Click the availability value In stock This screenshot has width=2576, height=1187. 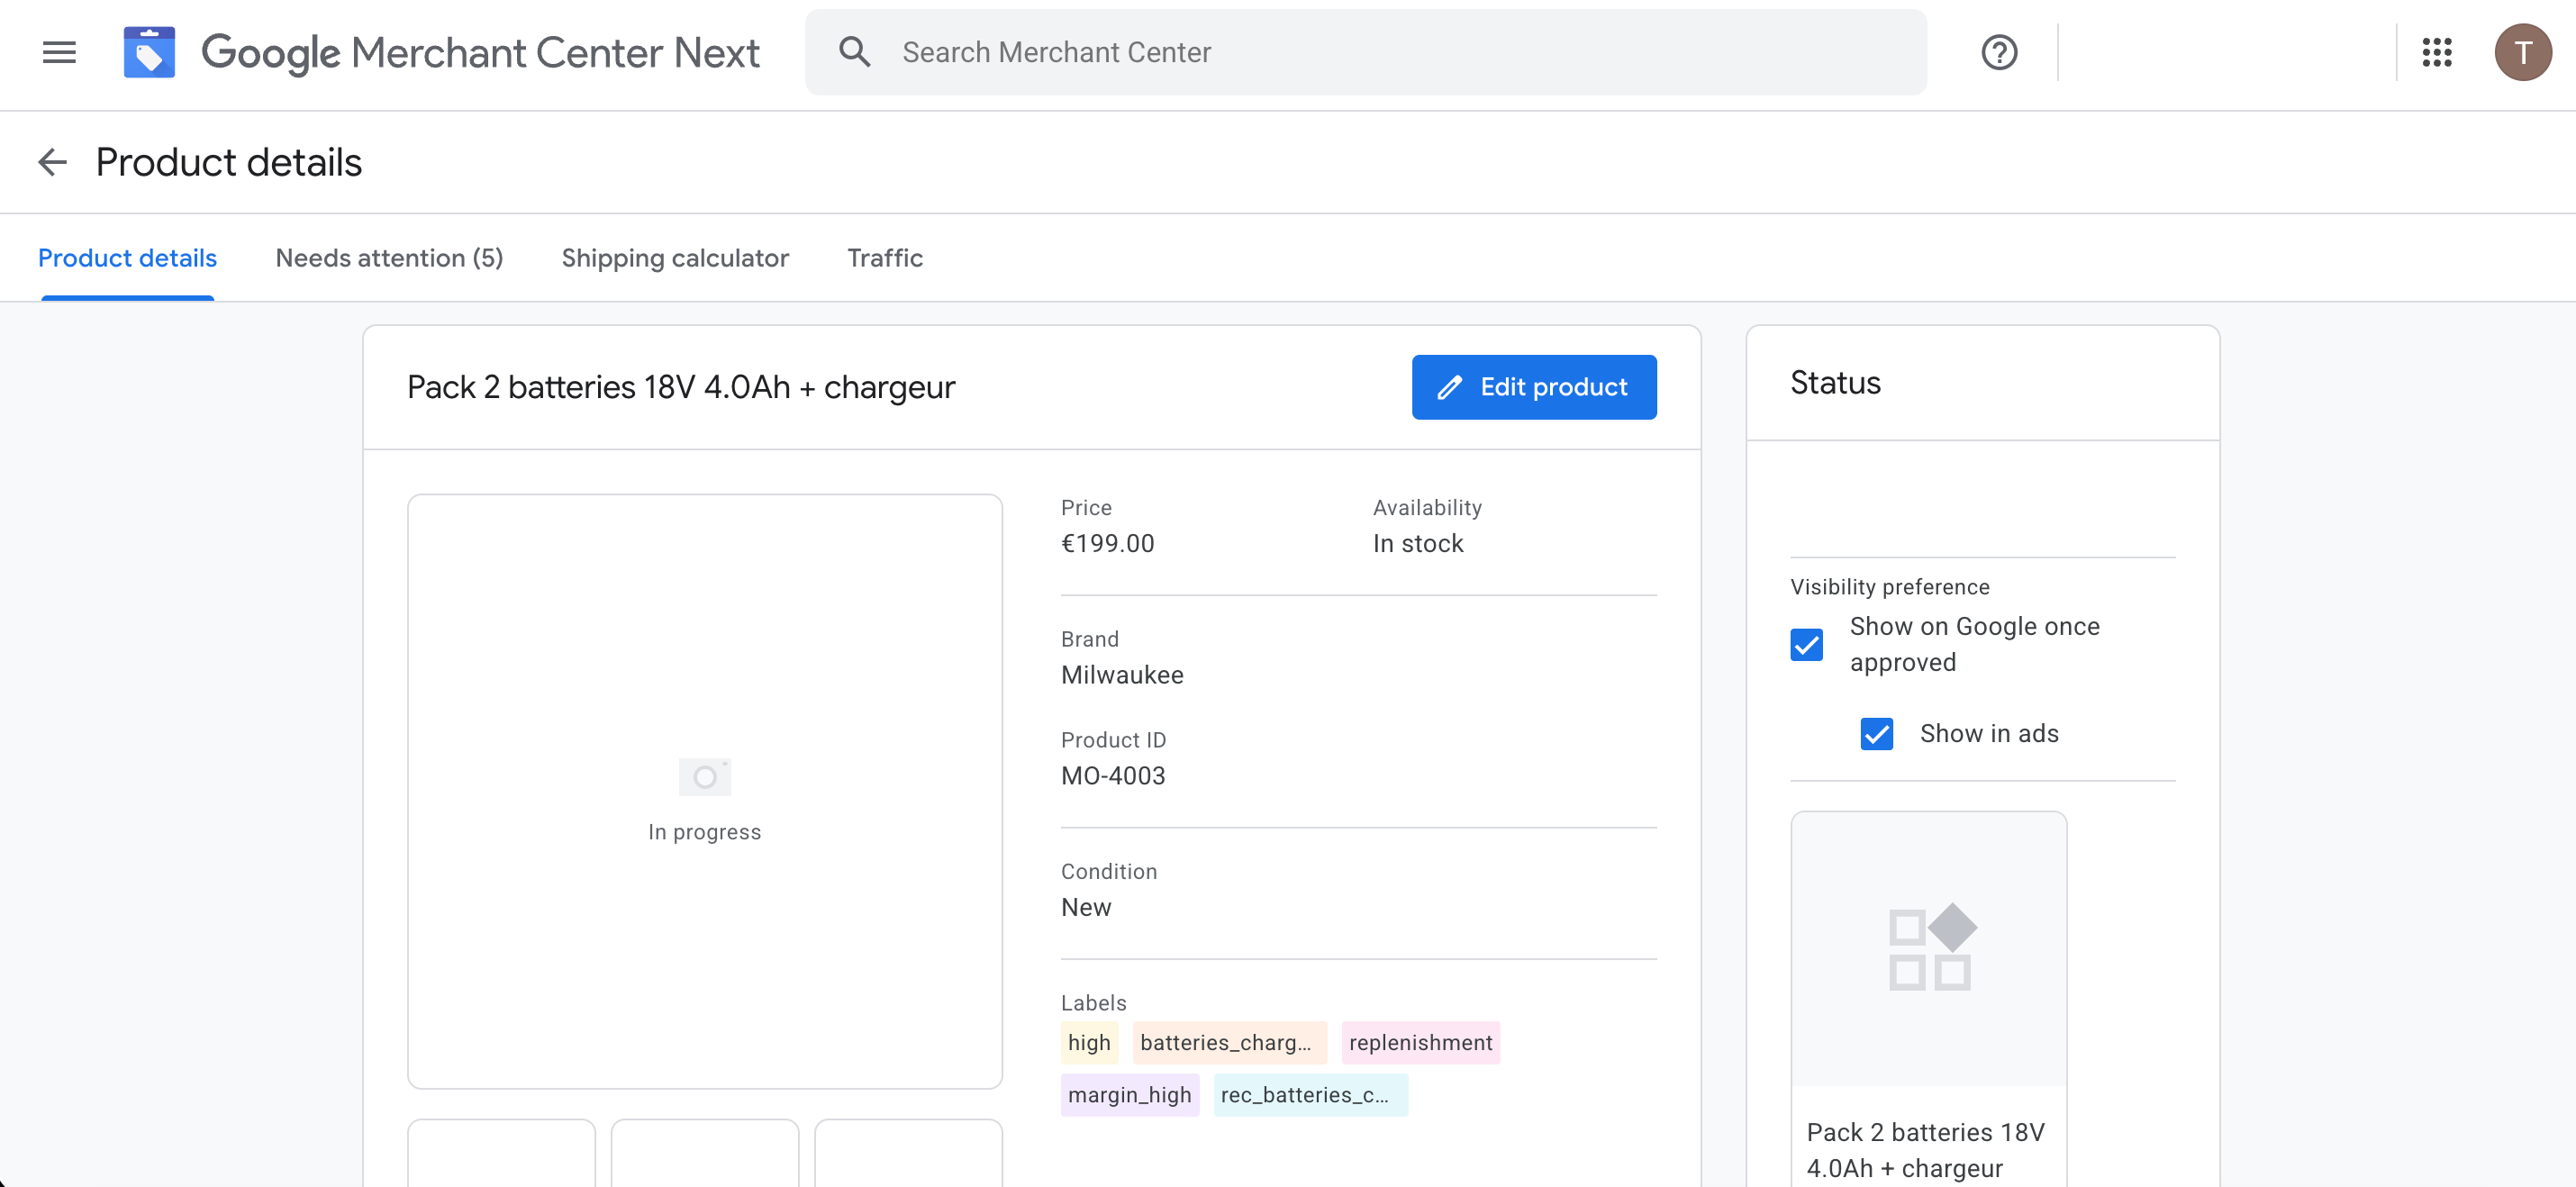point(1417,543)
